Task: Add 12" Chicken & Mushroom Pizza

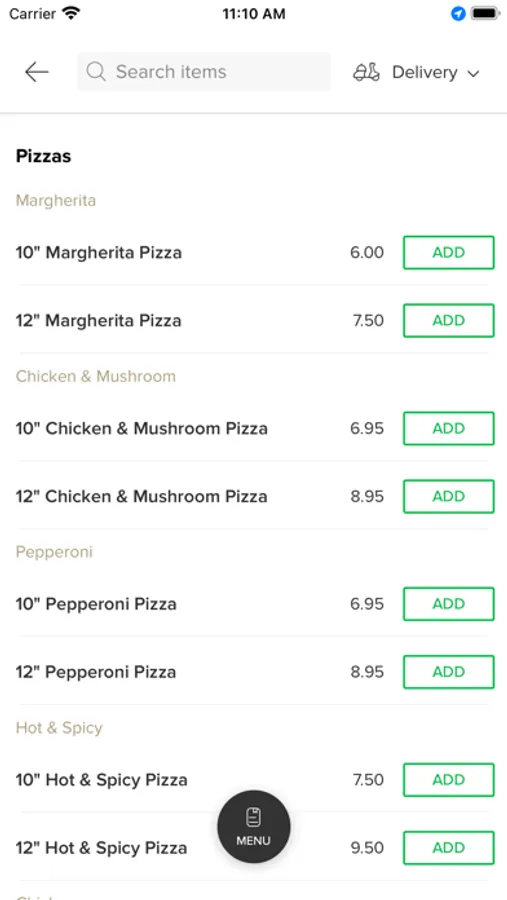Action: (x=448, y=496)
